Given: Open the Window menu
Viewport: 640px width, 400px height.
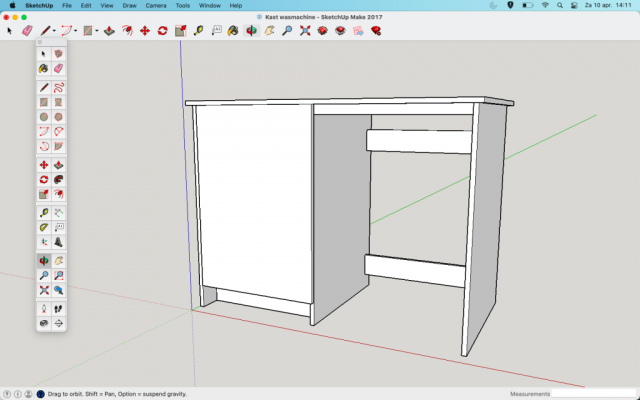Looking at the screenshot, I should [x=209, y=6].
